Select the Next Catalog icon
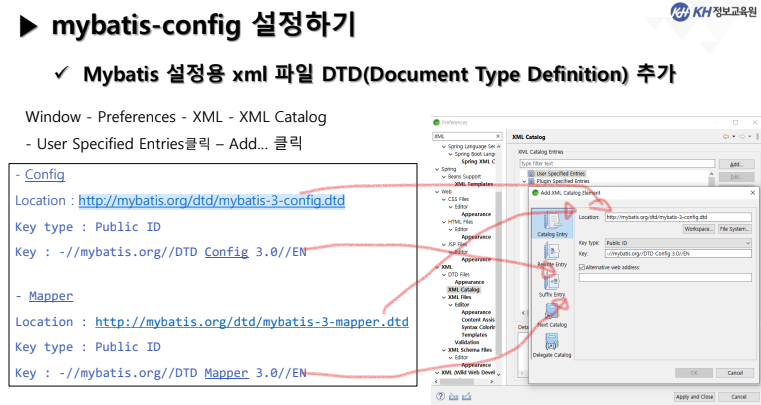This screenshot has height=405, width=761. tap(552, 312)
